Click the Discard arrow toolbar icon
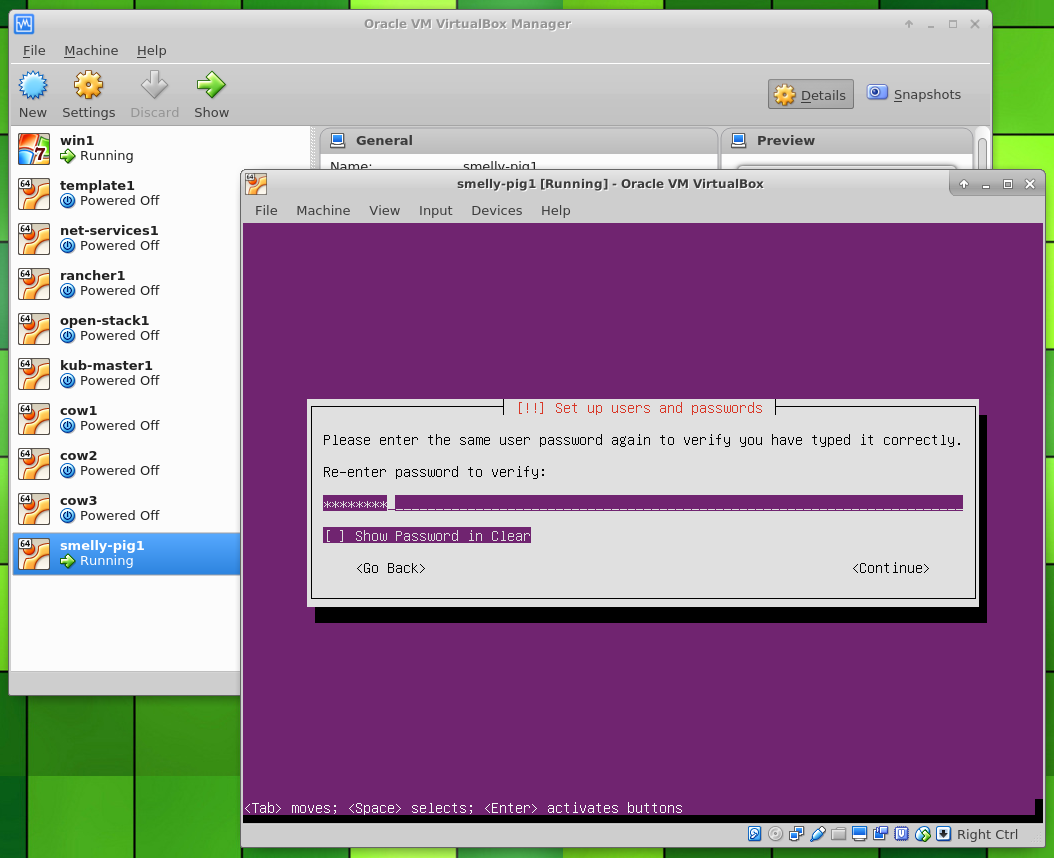The height and width of the screenshot is (858, 1054). click(x=154, y=85)
